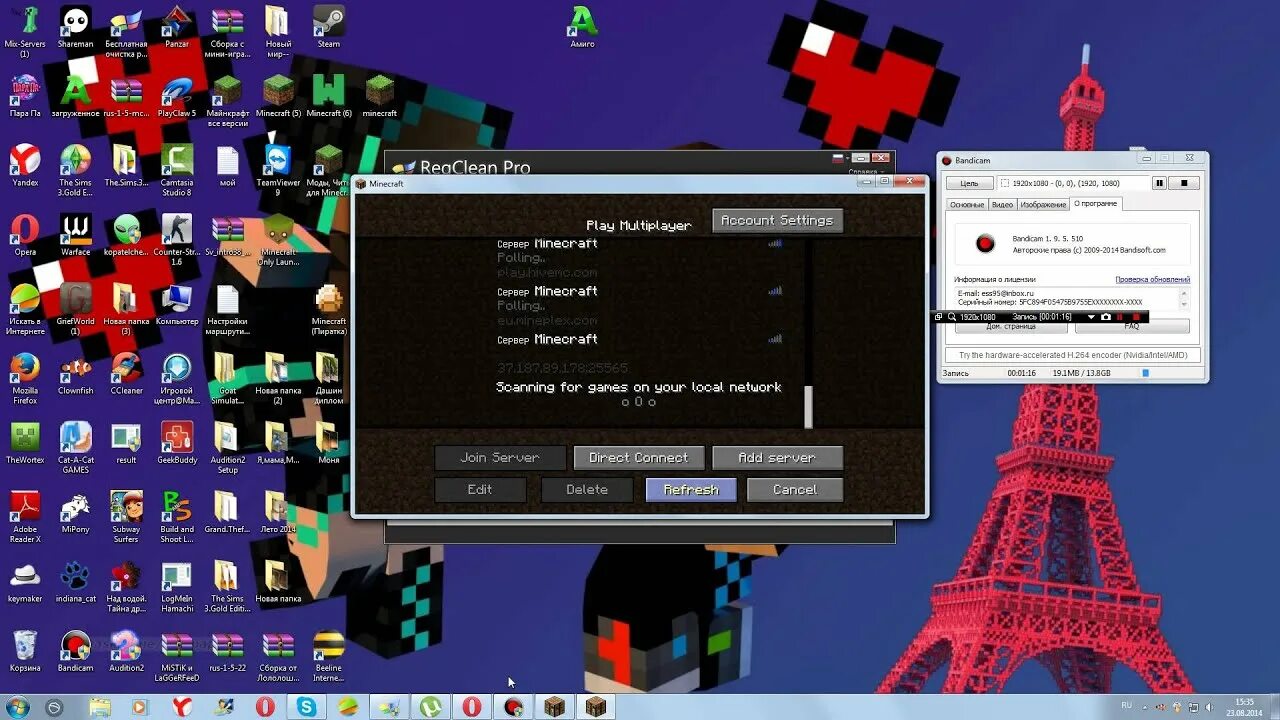Select the Opera desktop icon

(x=25, y=235)
